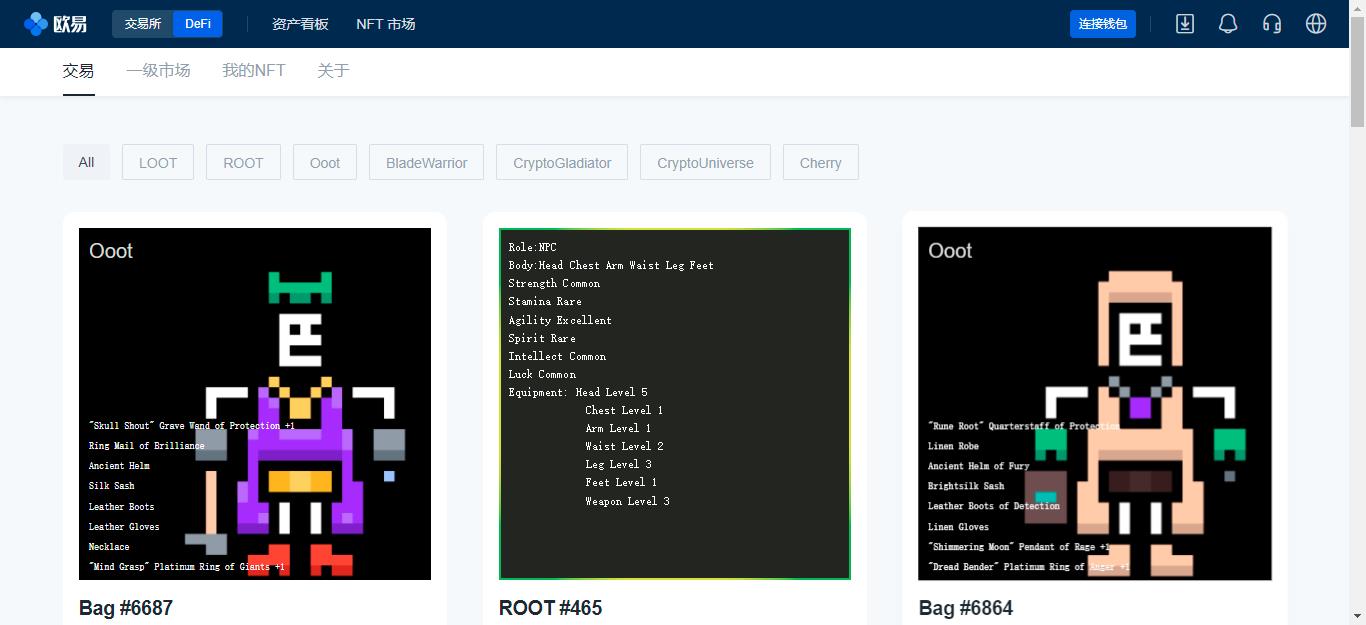The image size is (1366, 625).
Task: Open the Bag #6864 NFT image
Action: tap(1095, 404)
